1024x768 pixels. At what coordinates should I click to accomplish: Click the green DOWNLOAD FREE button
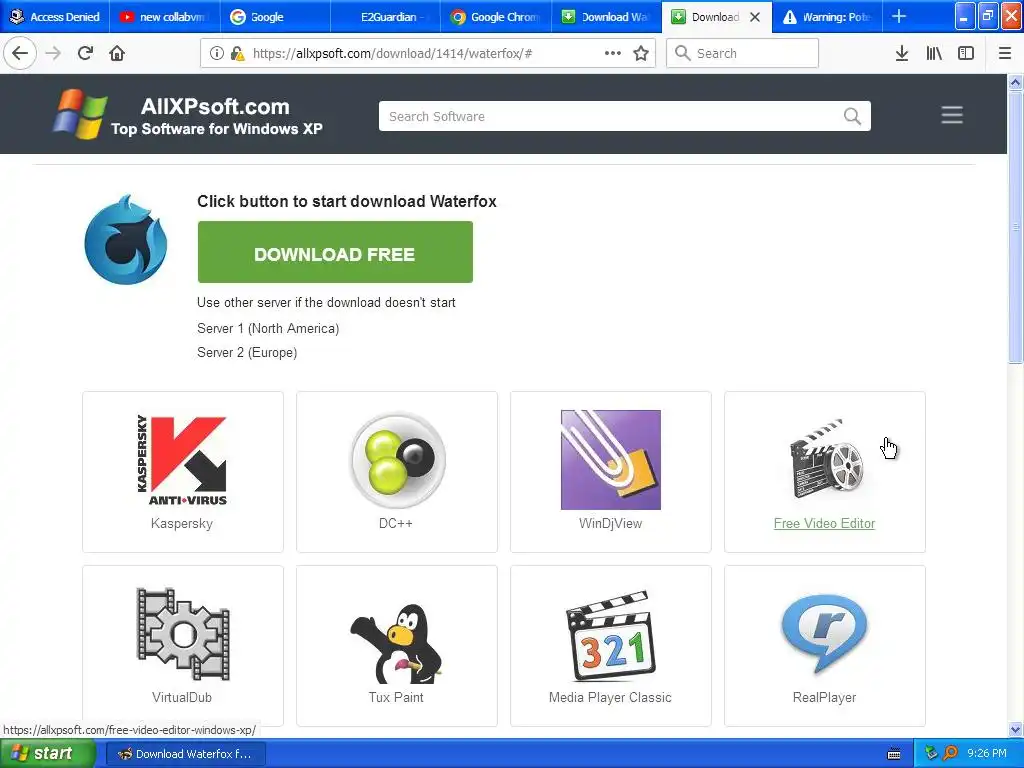coord(335,252)
